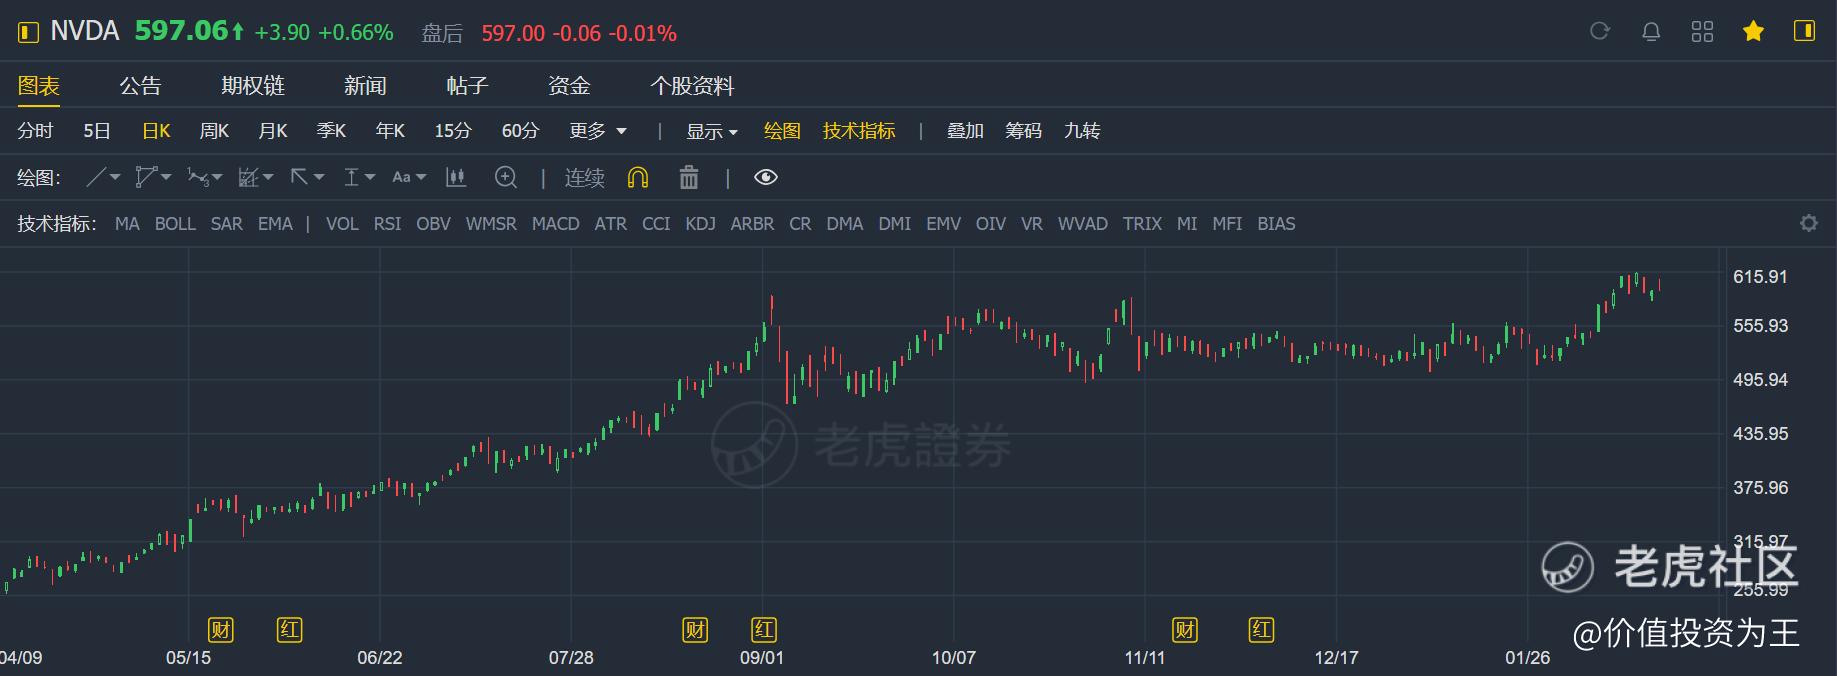This screenshot has height=676, width=1837.
Task: Expand the channel tool dropdown arrow
Action: point(166,177)
